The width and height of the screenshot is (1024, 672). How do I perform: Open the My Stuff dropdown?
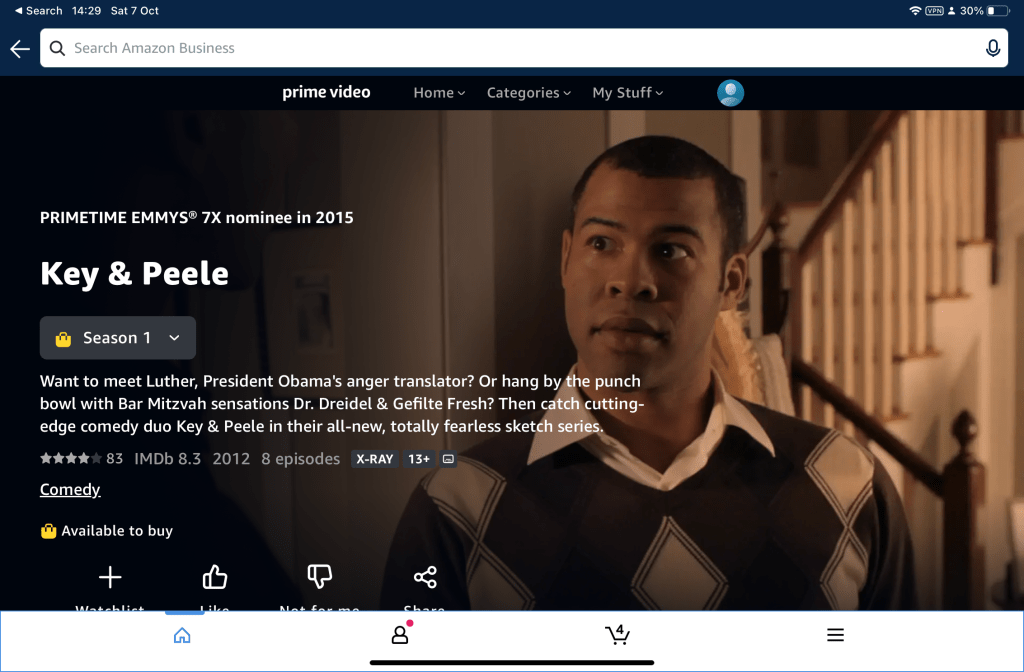coord(628,93)
